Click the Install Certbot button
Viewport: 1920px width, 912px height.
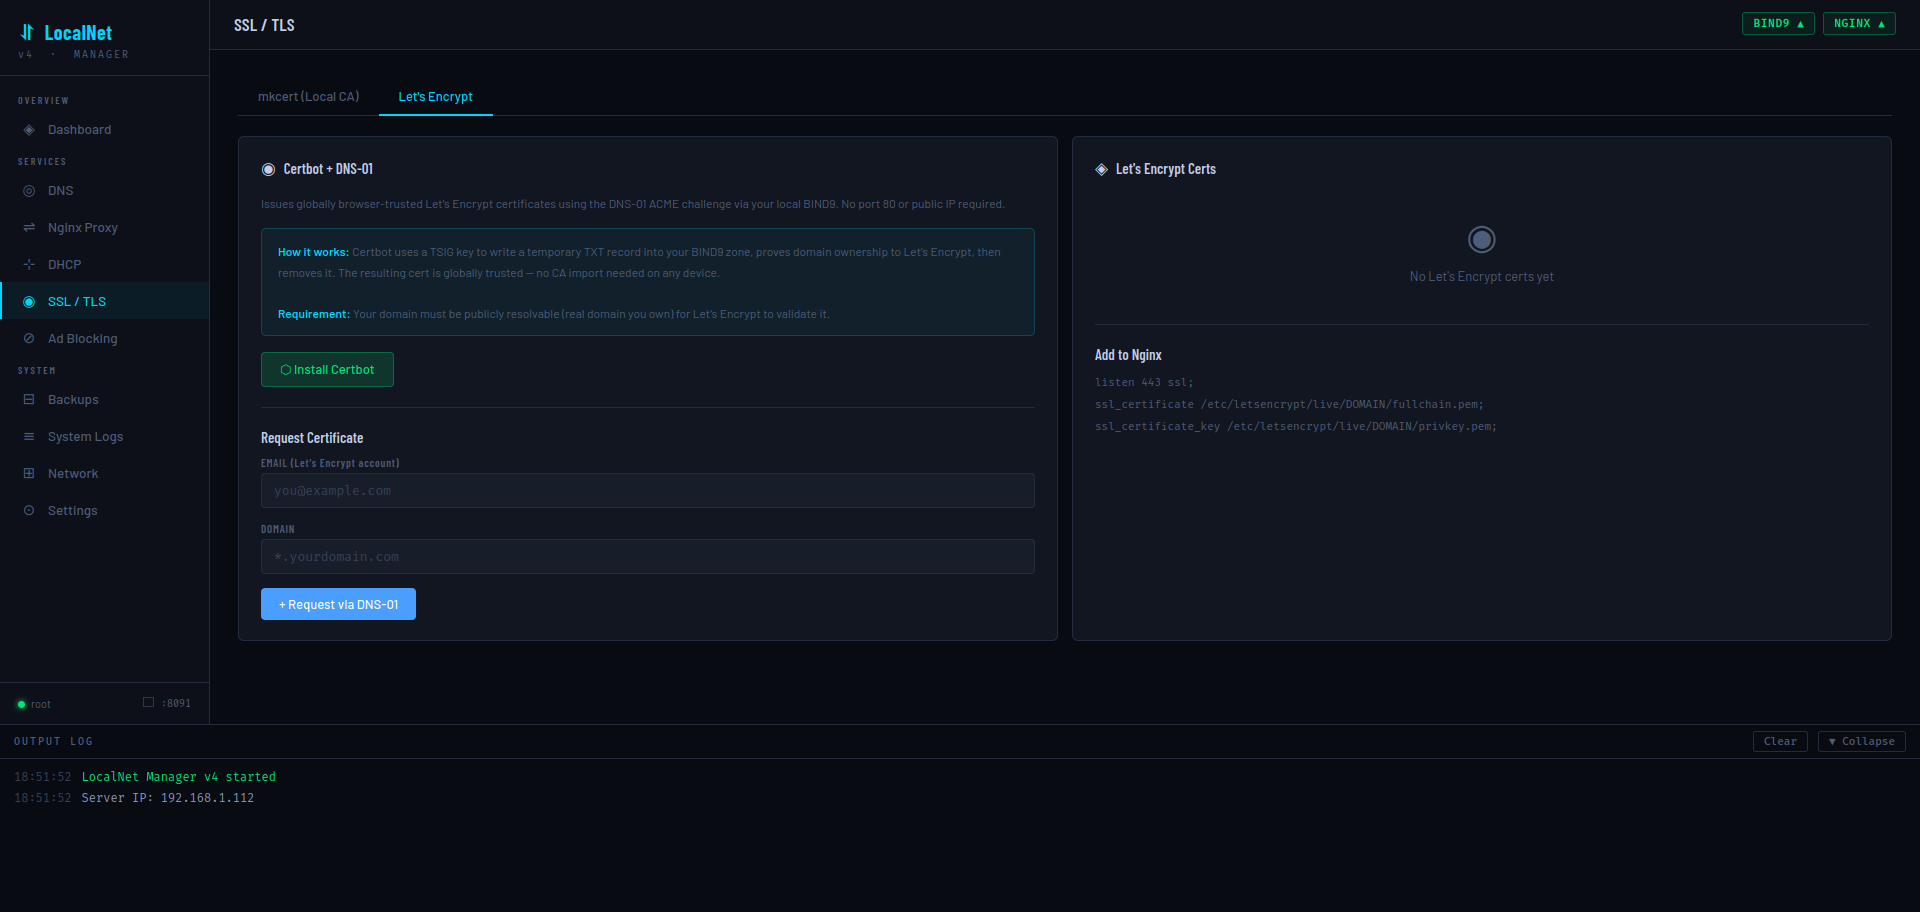[x=327, y=370]
